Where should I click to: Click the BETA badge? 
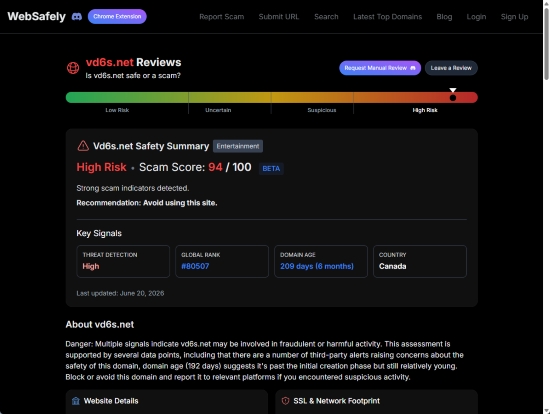271,168
